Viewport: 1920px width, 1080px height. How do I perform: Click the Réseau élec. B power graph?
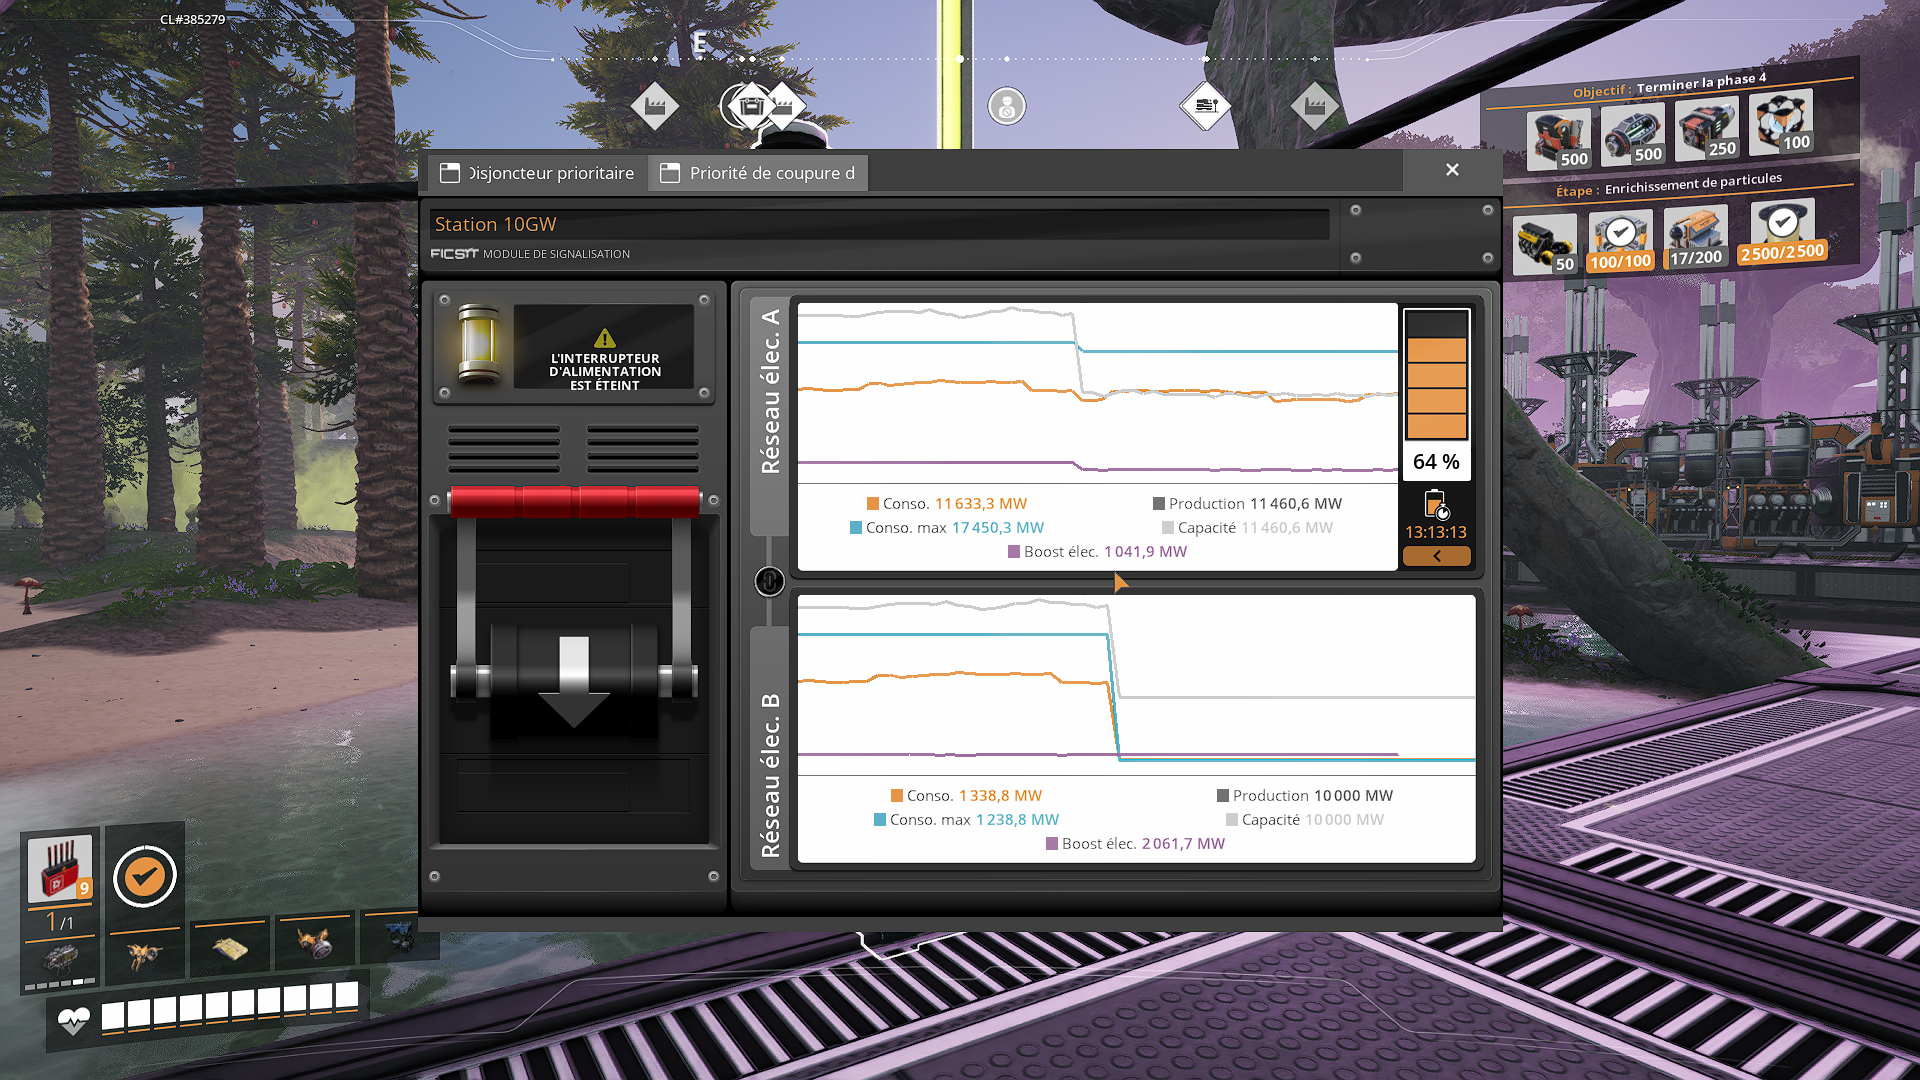1136,684
